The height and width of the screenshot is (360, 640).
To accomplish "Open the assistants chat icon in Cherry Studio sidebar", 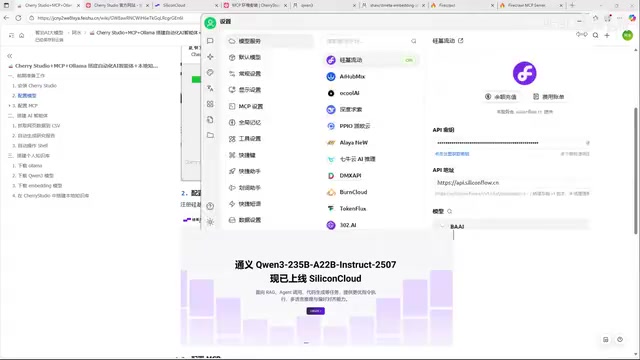I will point(210,41).
